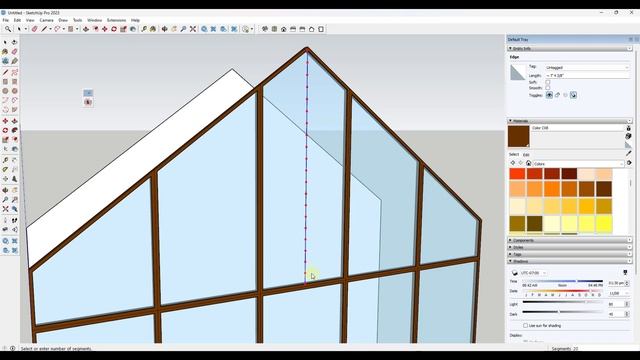Click the Zoom Extents icon in the top toolbar
640x360 pixels.
193,29
